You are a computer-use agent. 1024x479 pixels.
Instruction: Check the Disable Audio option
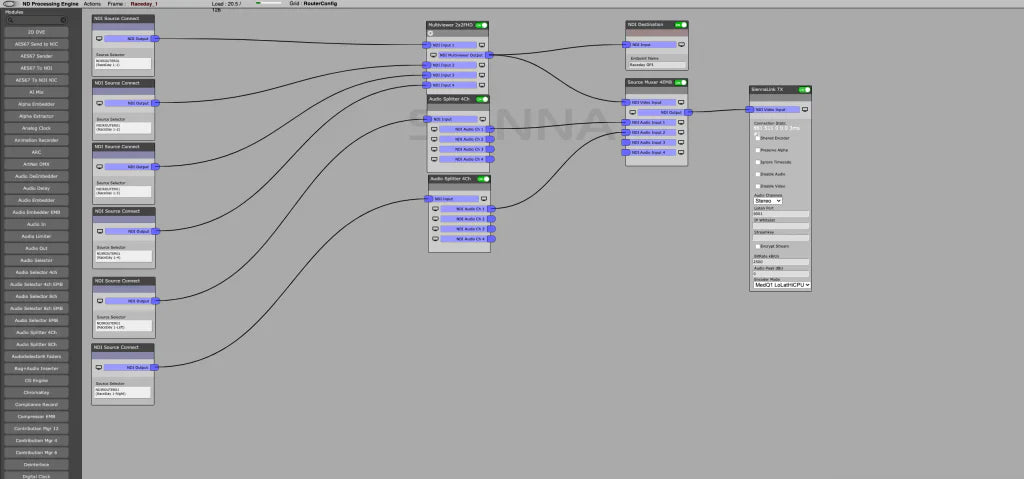758,174
